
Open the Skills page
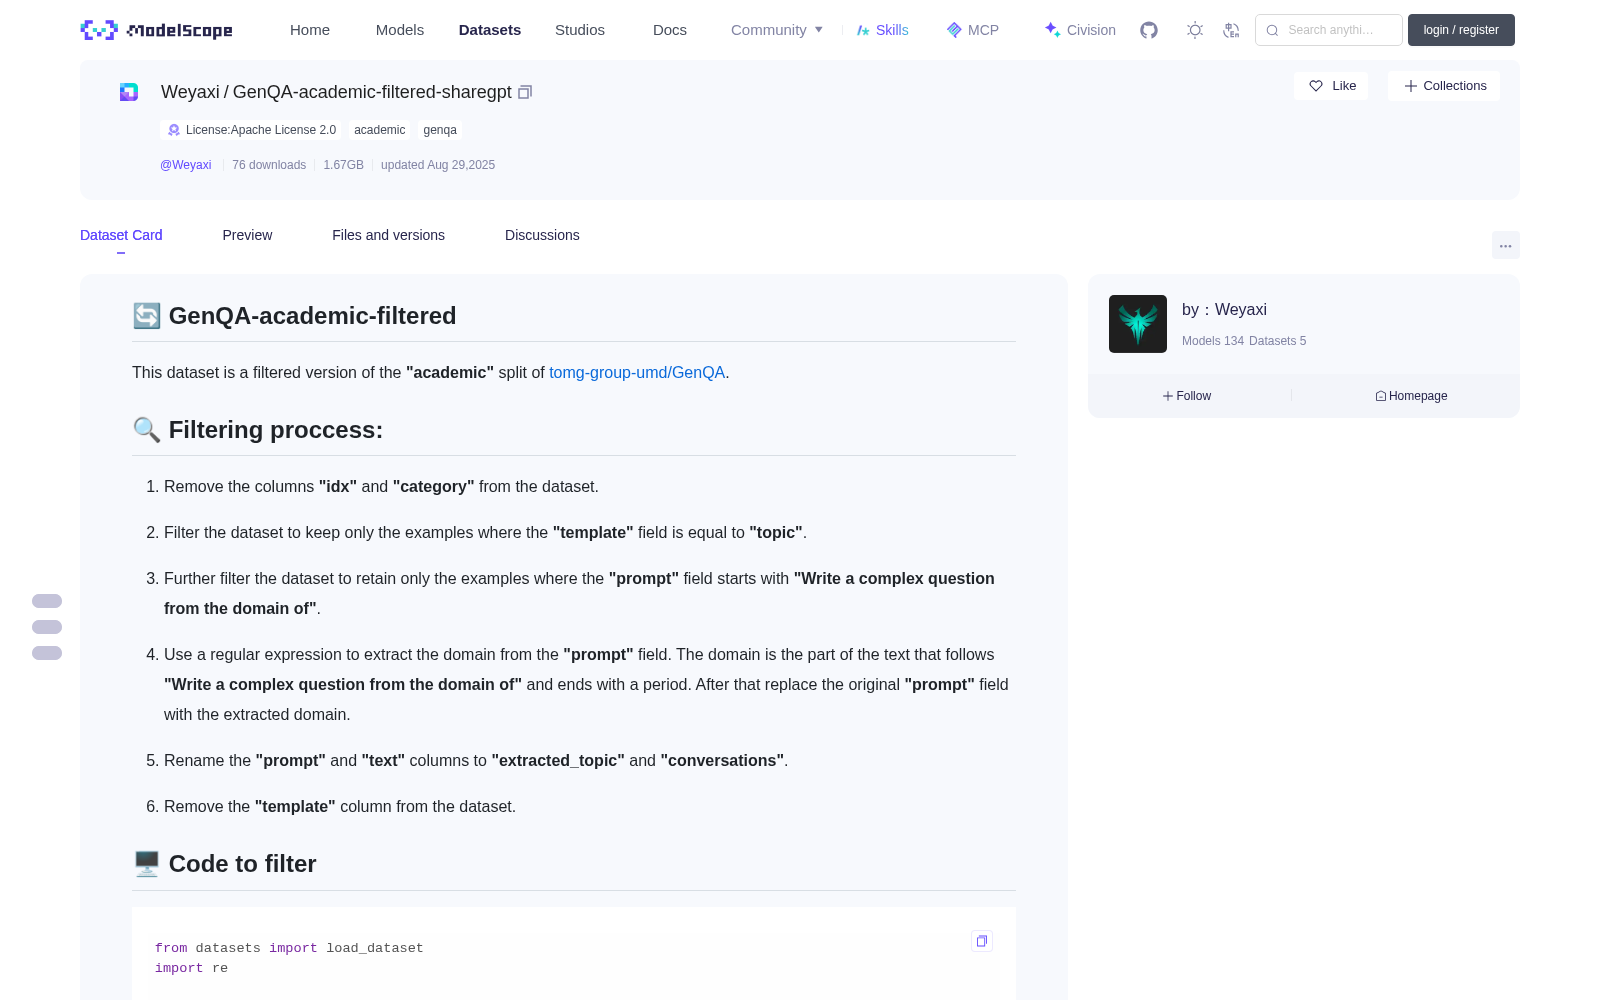point(883,30)
